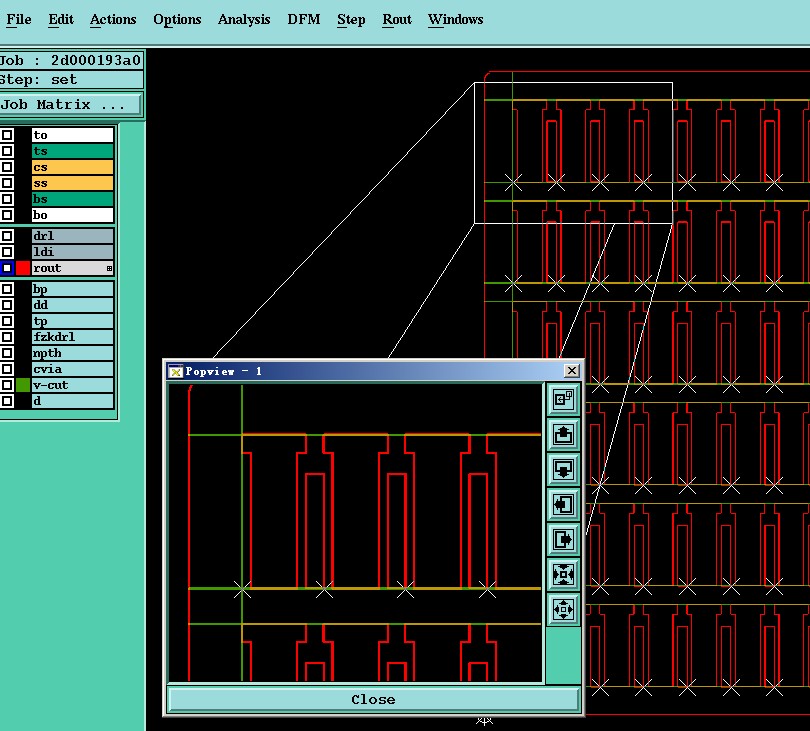Toggle the checkbox for the ts layer
Screen dimensions: 810x731
coord(7,151)
